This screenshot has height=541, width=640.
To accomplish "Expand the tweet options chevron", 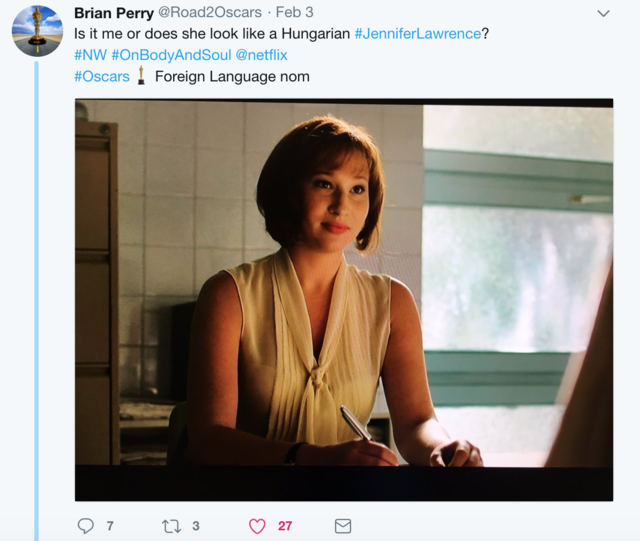I will click(603, 13).
